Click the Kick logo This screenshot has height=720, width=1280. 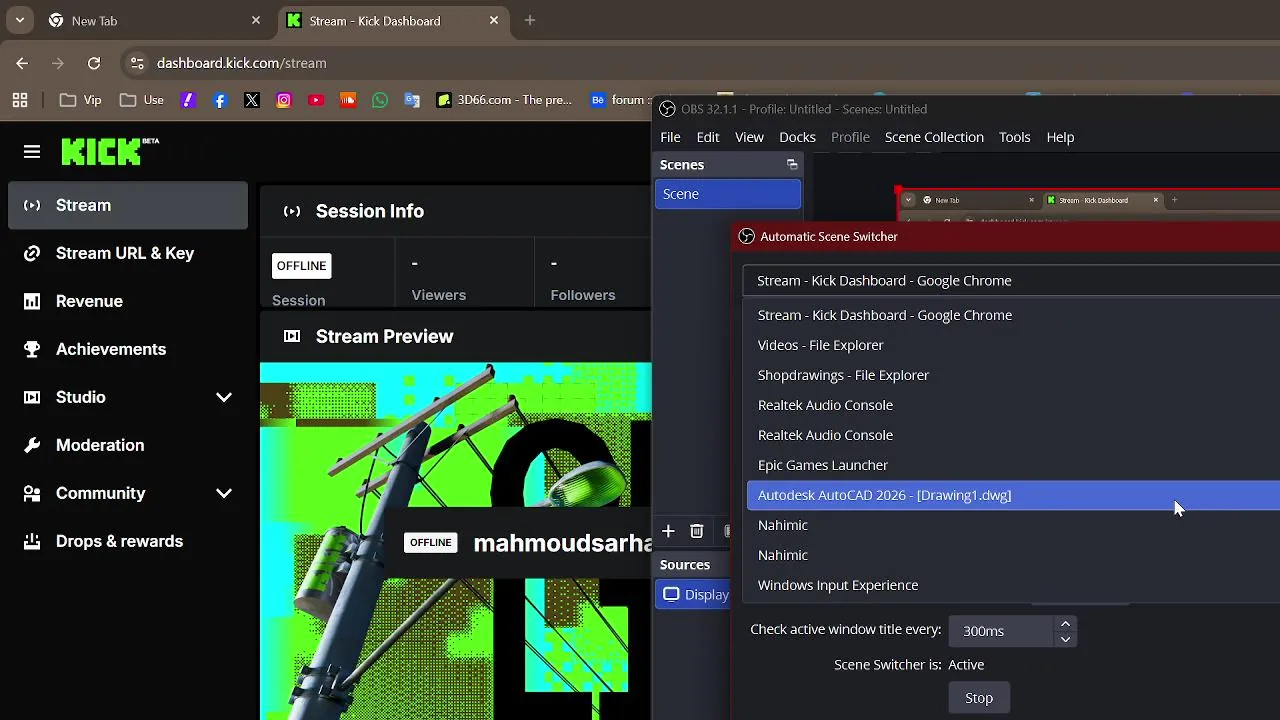tap(110, 151)
